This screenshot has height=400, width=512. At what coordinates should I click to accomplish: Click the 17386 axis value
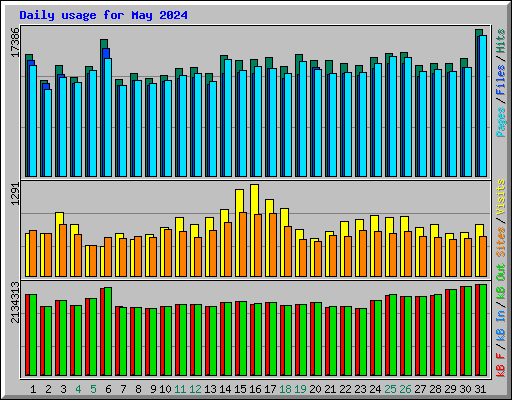[15, 42]
